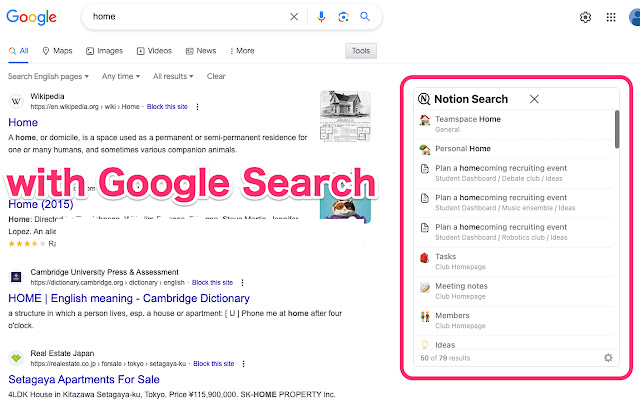This screenshot has width=640, height=400.
Task: Open the Any time filter dropdown
Action: coord(121,76)
